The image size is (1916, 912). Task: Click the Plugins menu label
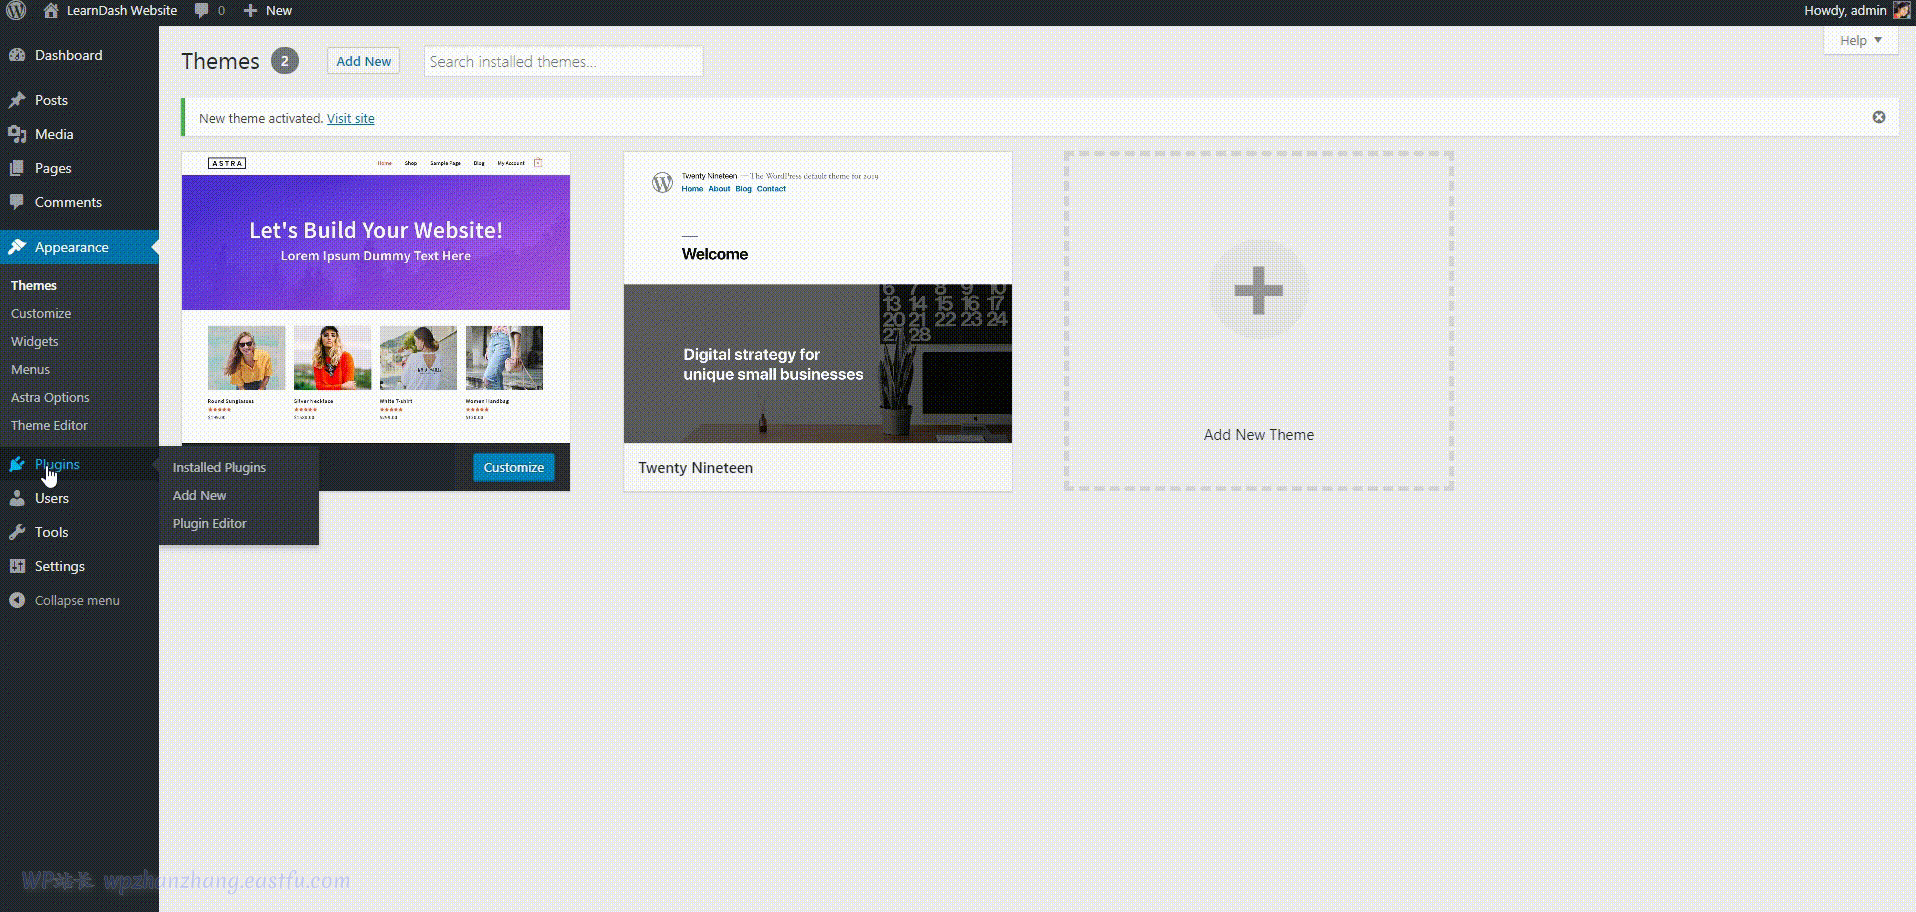(x=57, y=464)
